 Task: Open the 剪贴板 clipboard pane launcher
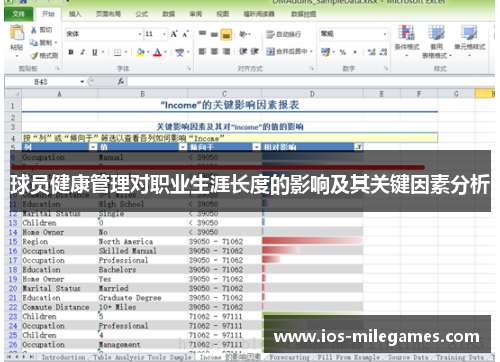click(x=57, y=68)
